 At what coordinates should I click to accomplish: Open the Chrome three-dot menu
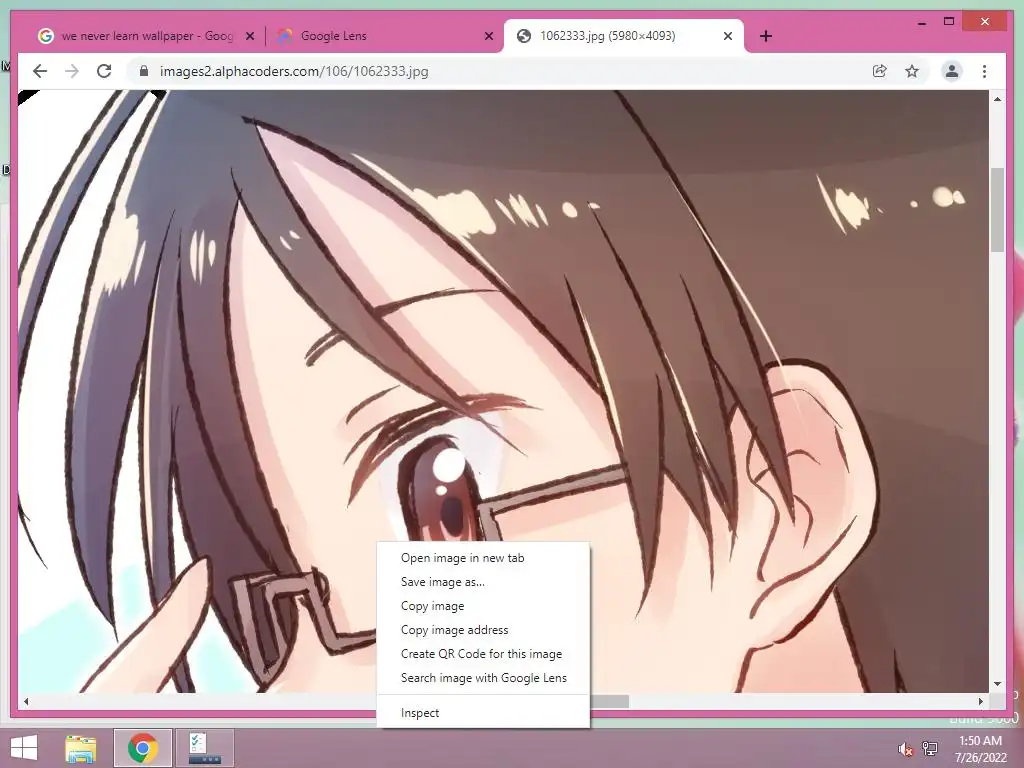984,71
